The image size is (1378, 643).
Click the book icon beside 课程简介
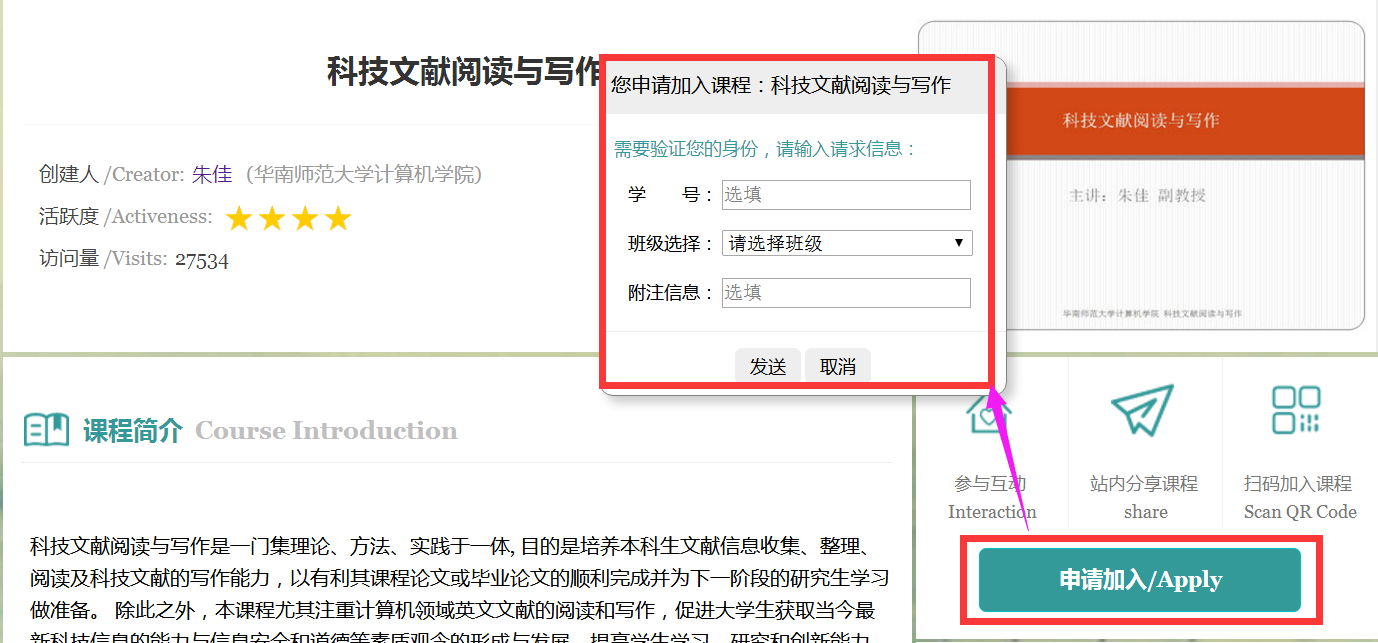[46, 430]
